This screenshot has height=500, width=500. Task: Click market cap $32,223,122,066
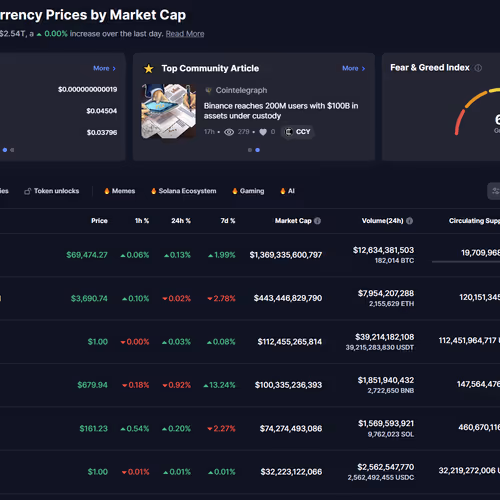[291, 472]
